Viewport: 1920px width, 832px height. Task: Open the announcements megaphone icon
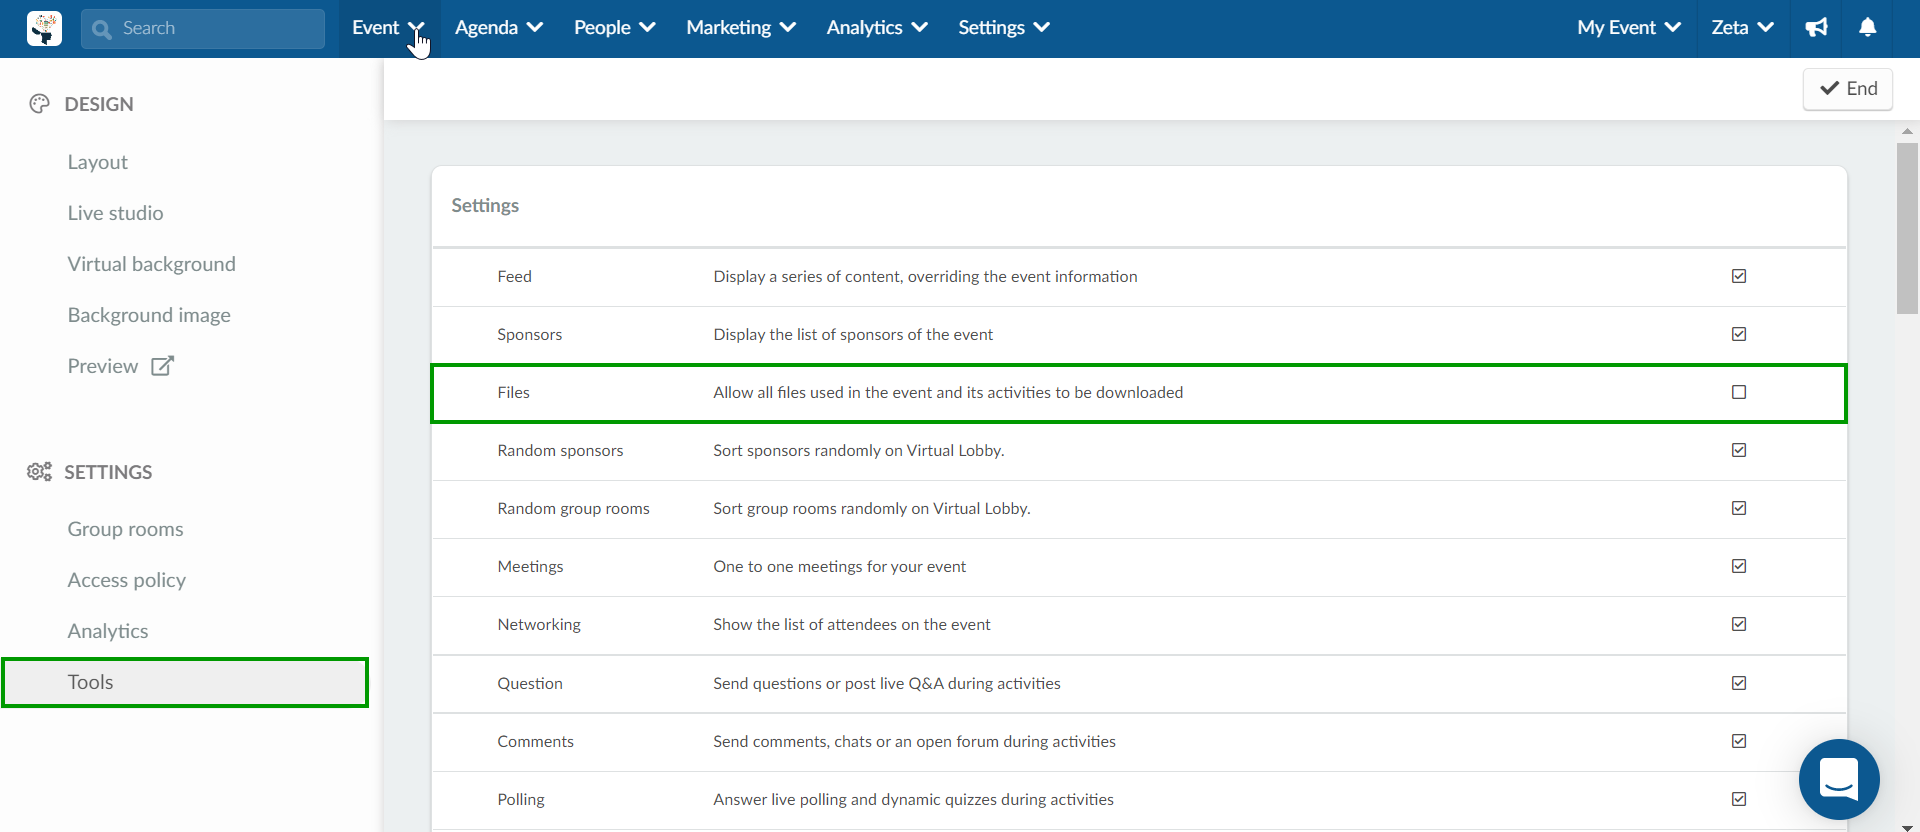click(x=1816, y=28)
